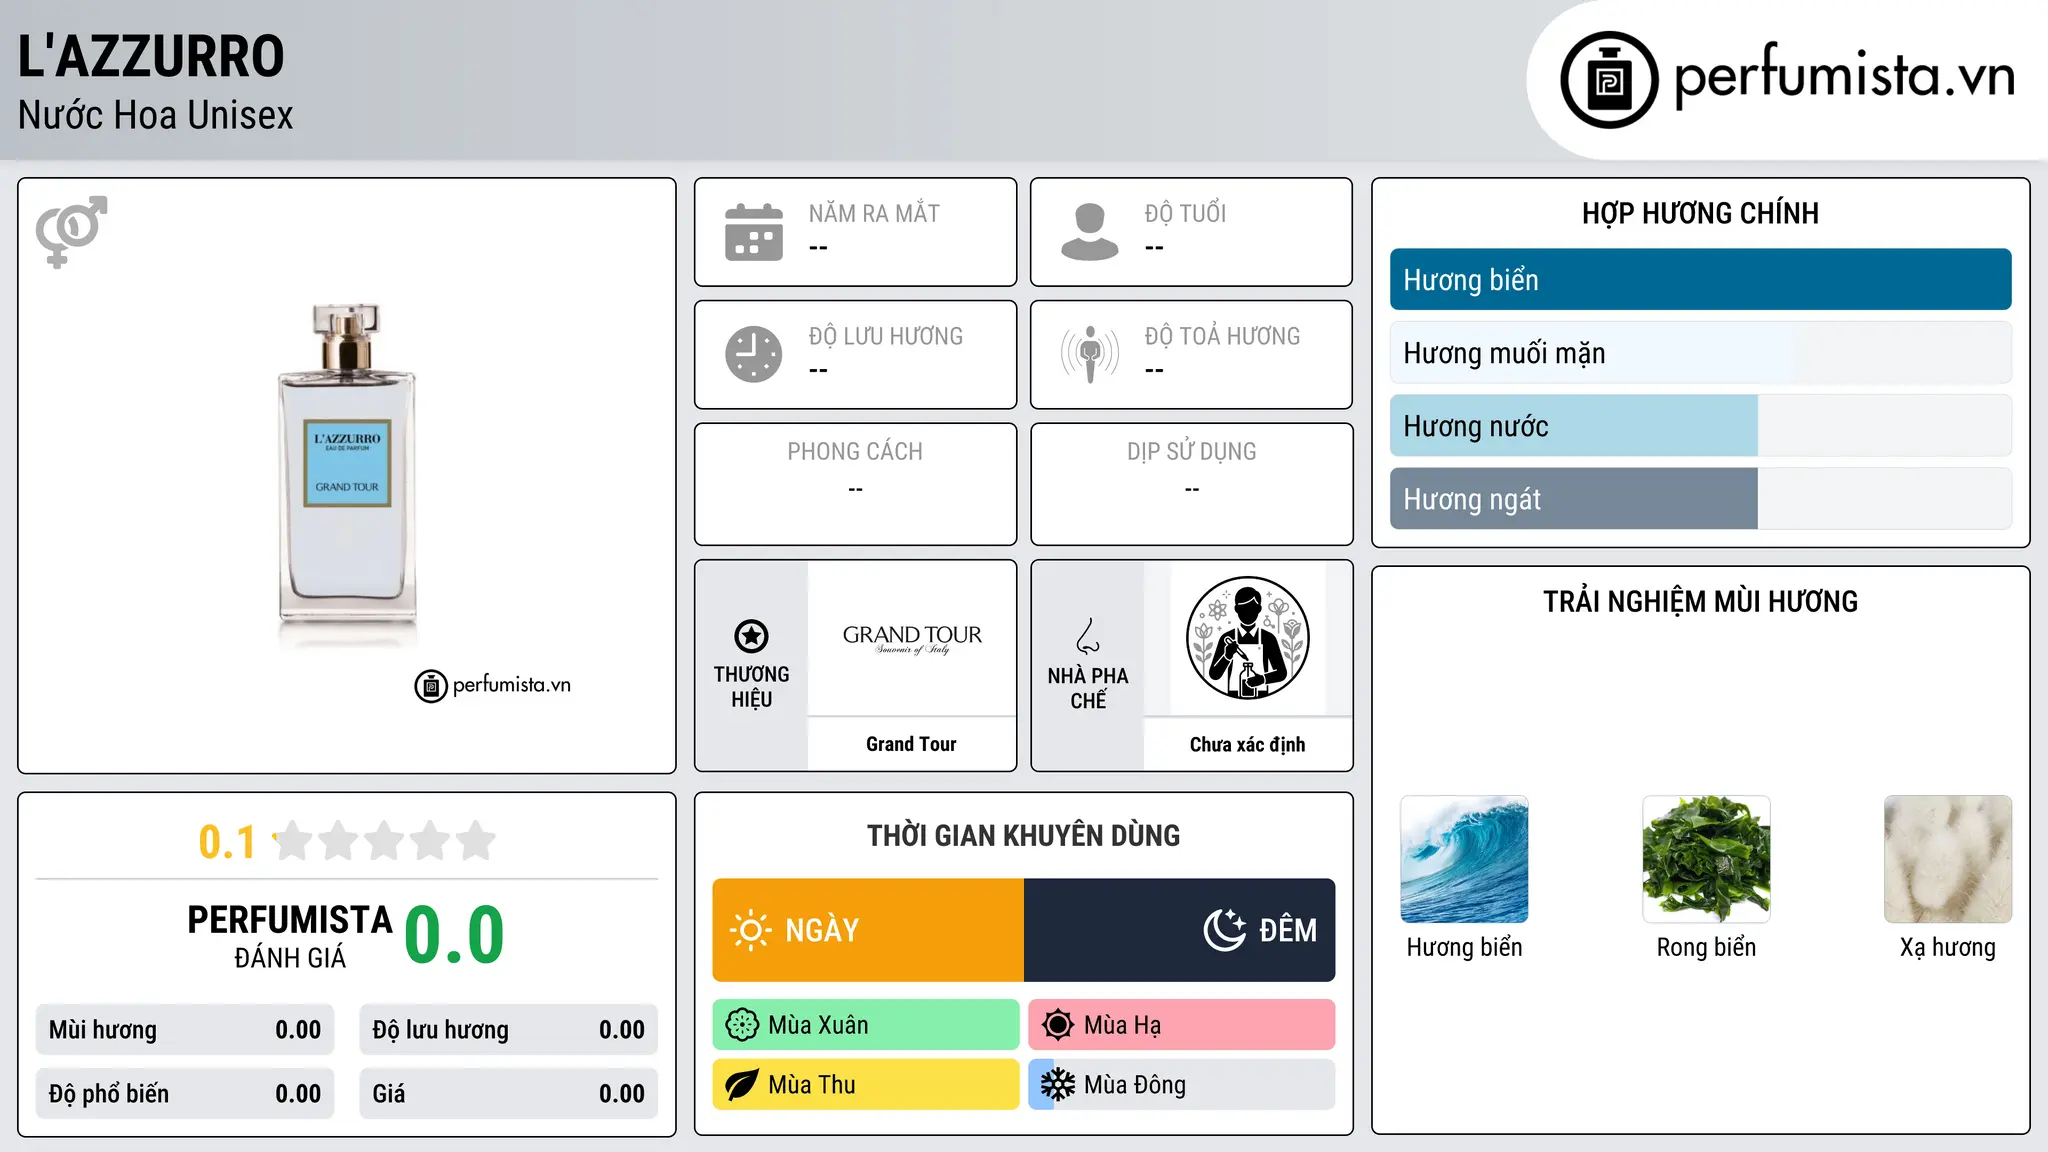Click the Grand Tour brand logo image
The height and width of the screenshot is (1152, 2048).
(x=912, y=638)
